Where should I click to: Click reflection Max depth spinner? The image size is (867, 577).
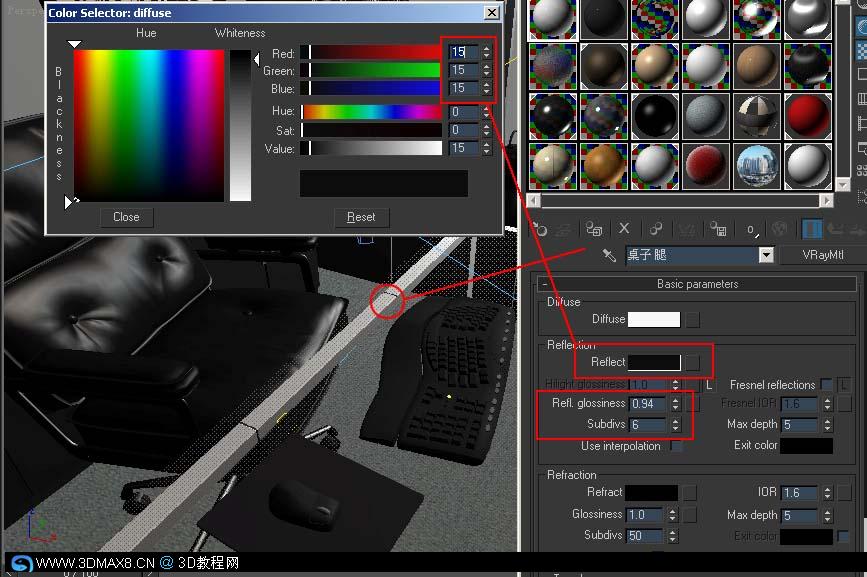pos(827,424)
